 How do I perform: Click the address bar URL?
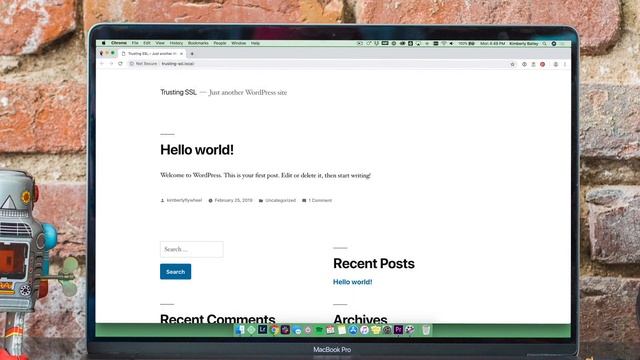[x=178, y=64]
